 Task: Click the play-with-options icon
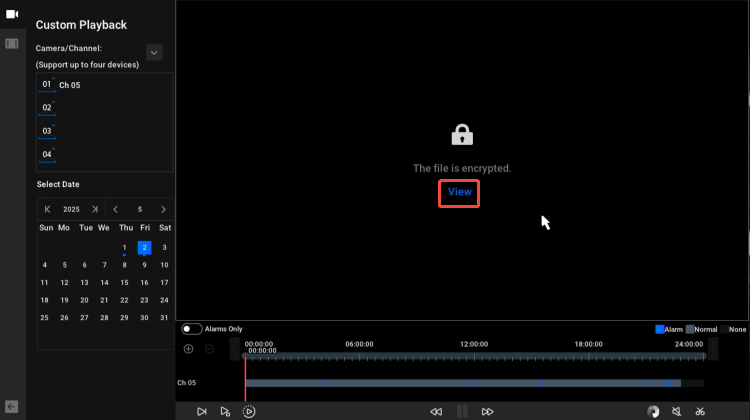[x=225, y=411]
